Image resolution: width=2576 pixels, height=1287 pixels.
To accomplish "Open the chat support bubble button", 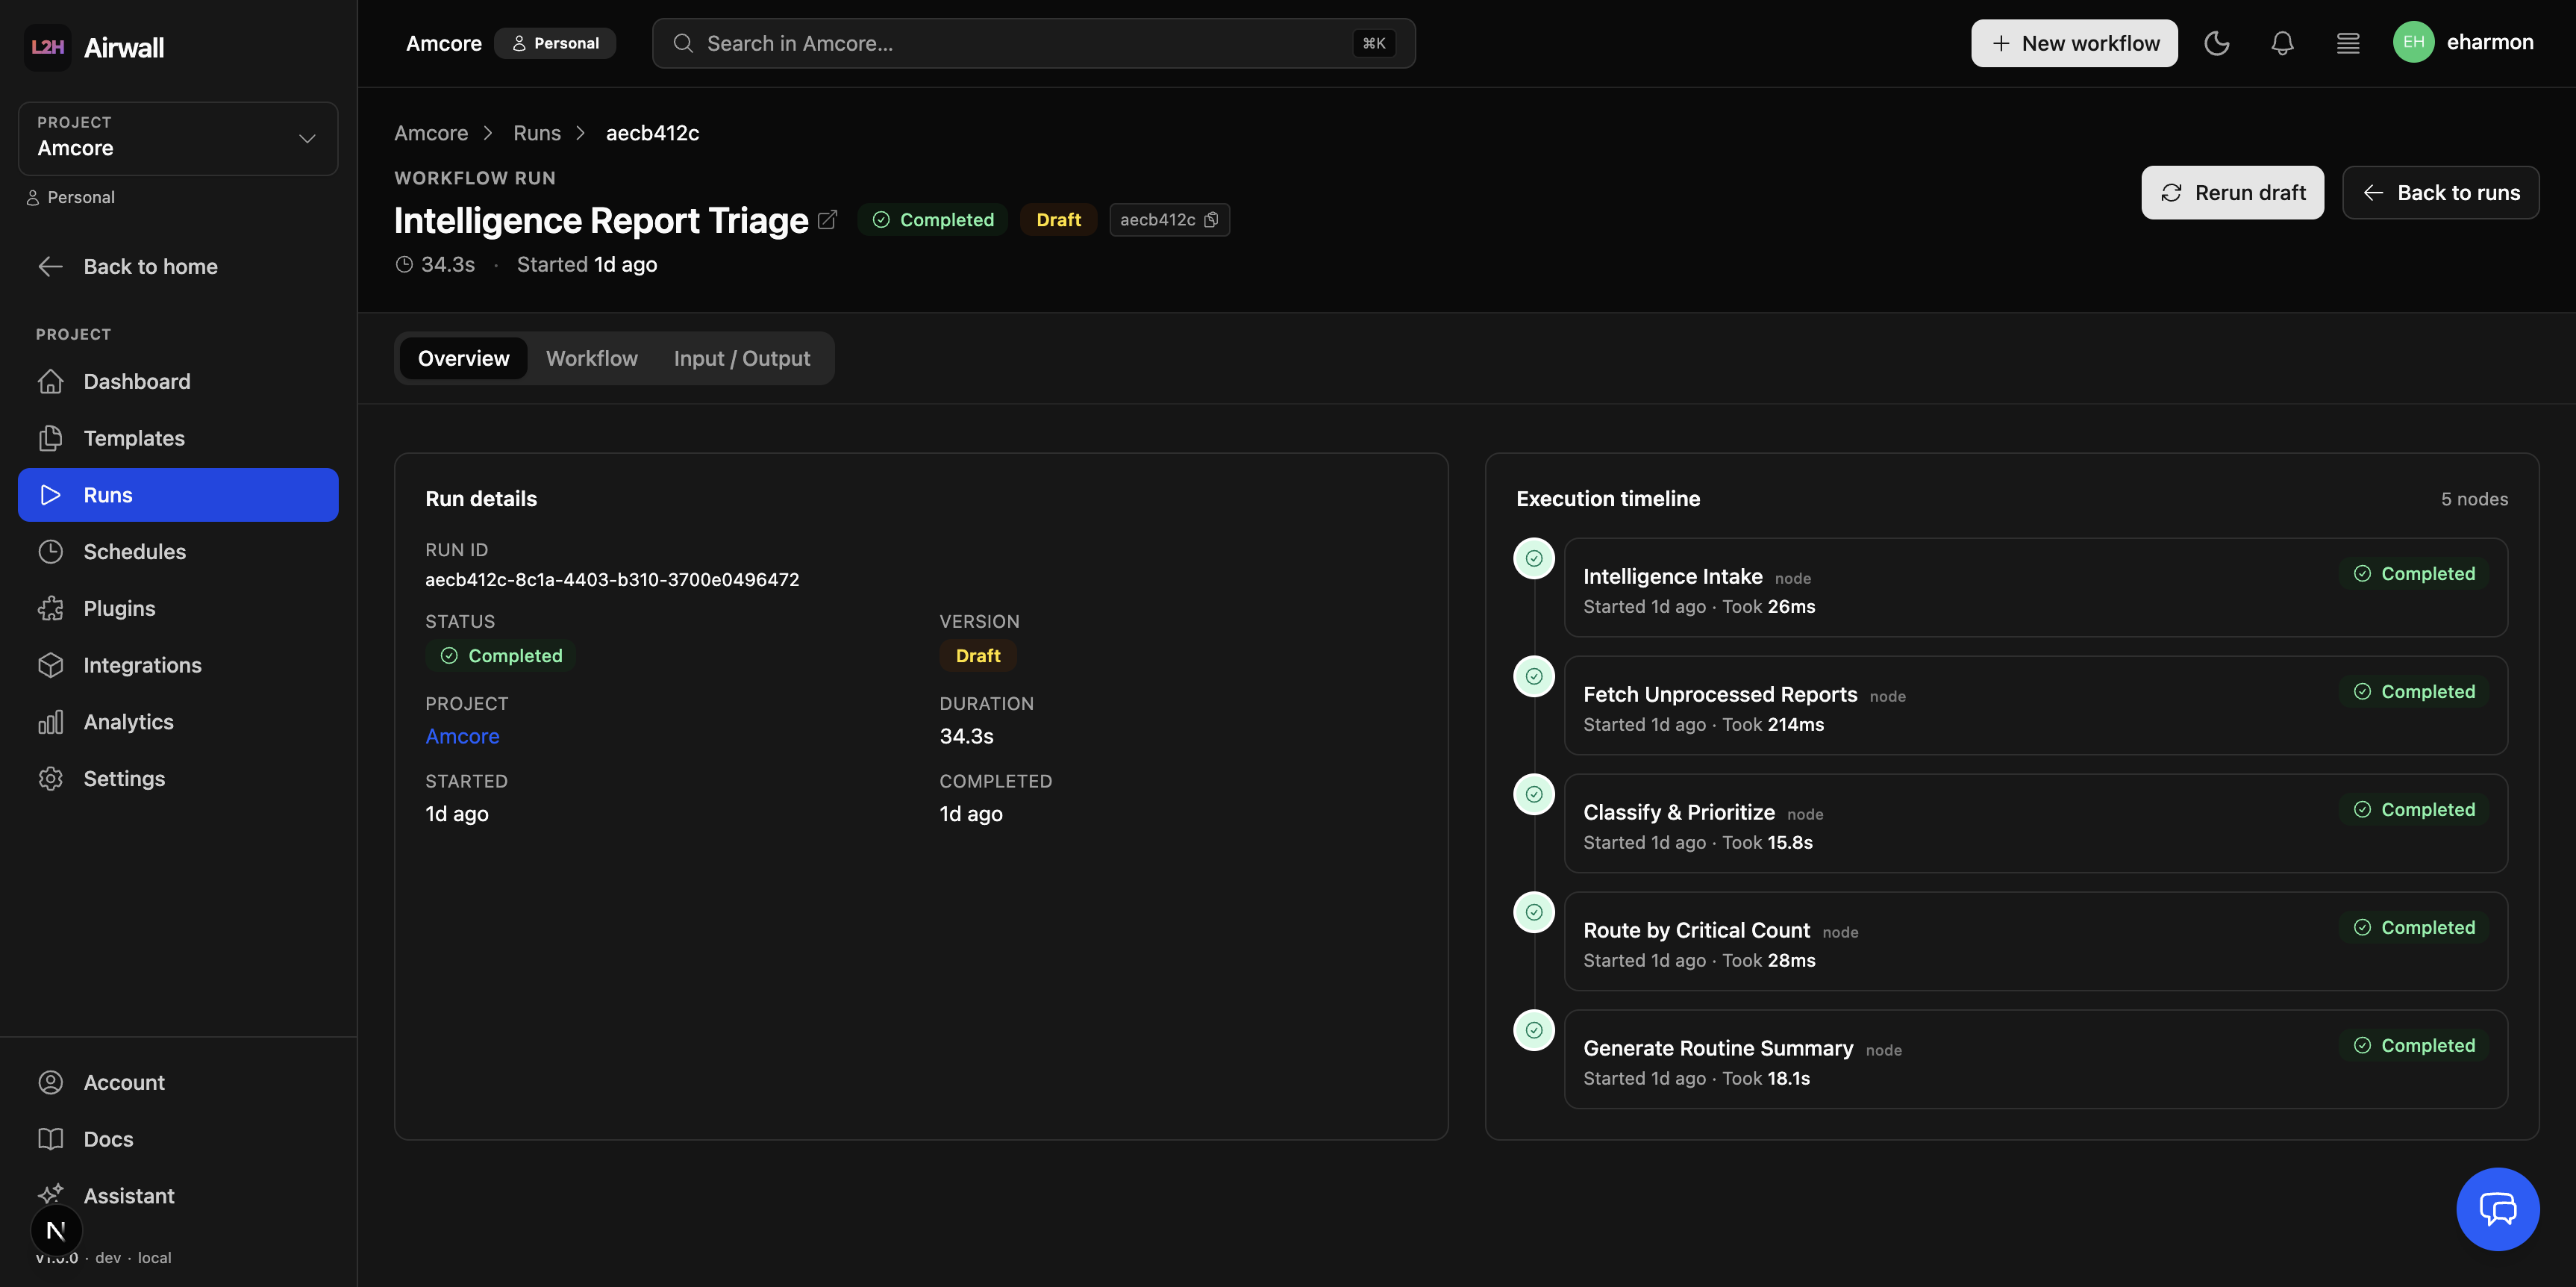I will tap(2497, 1209).
